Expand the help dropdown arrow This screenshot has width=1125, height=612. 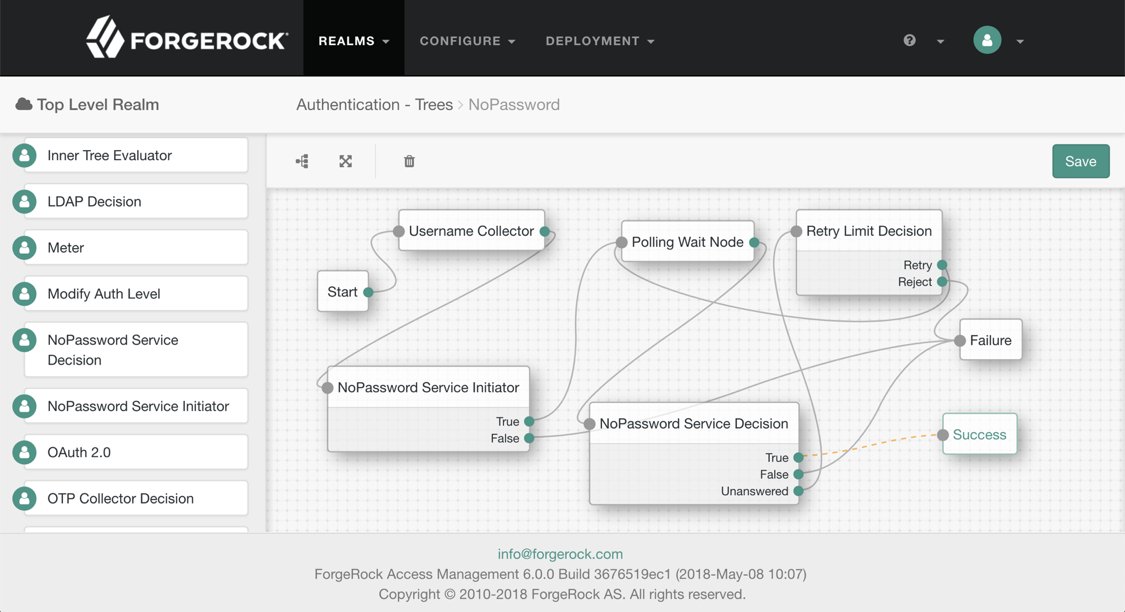click(x=940, y=42)
